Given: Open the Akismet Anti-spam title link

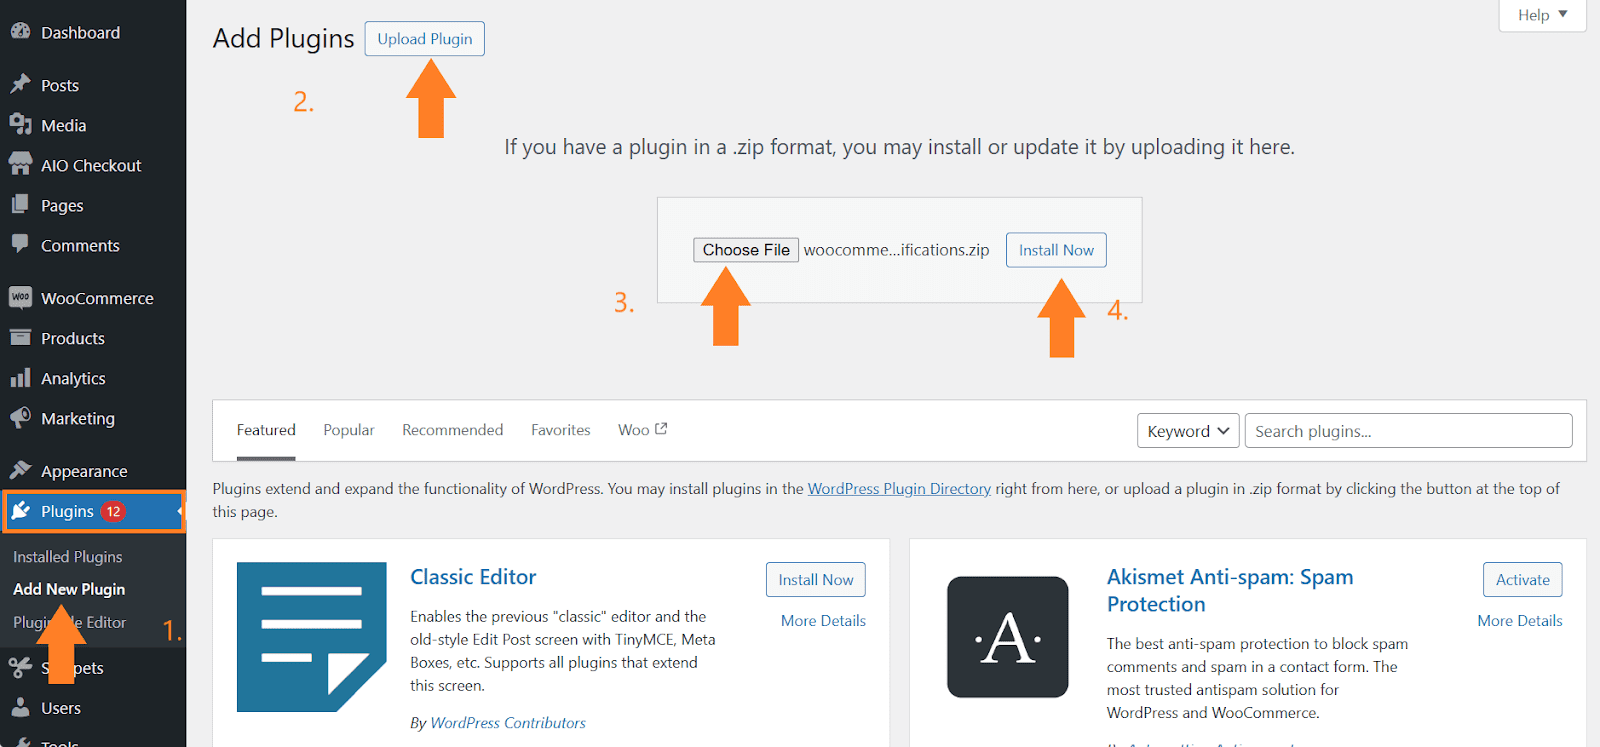Looking at the screenshot, I should [1230, 590].
